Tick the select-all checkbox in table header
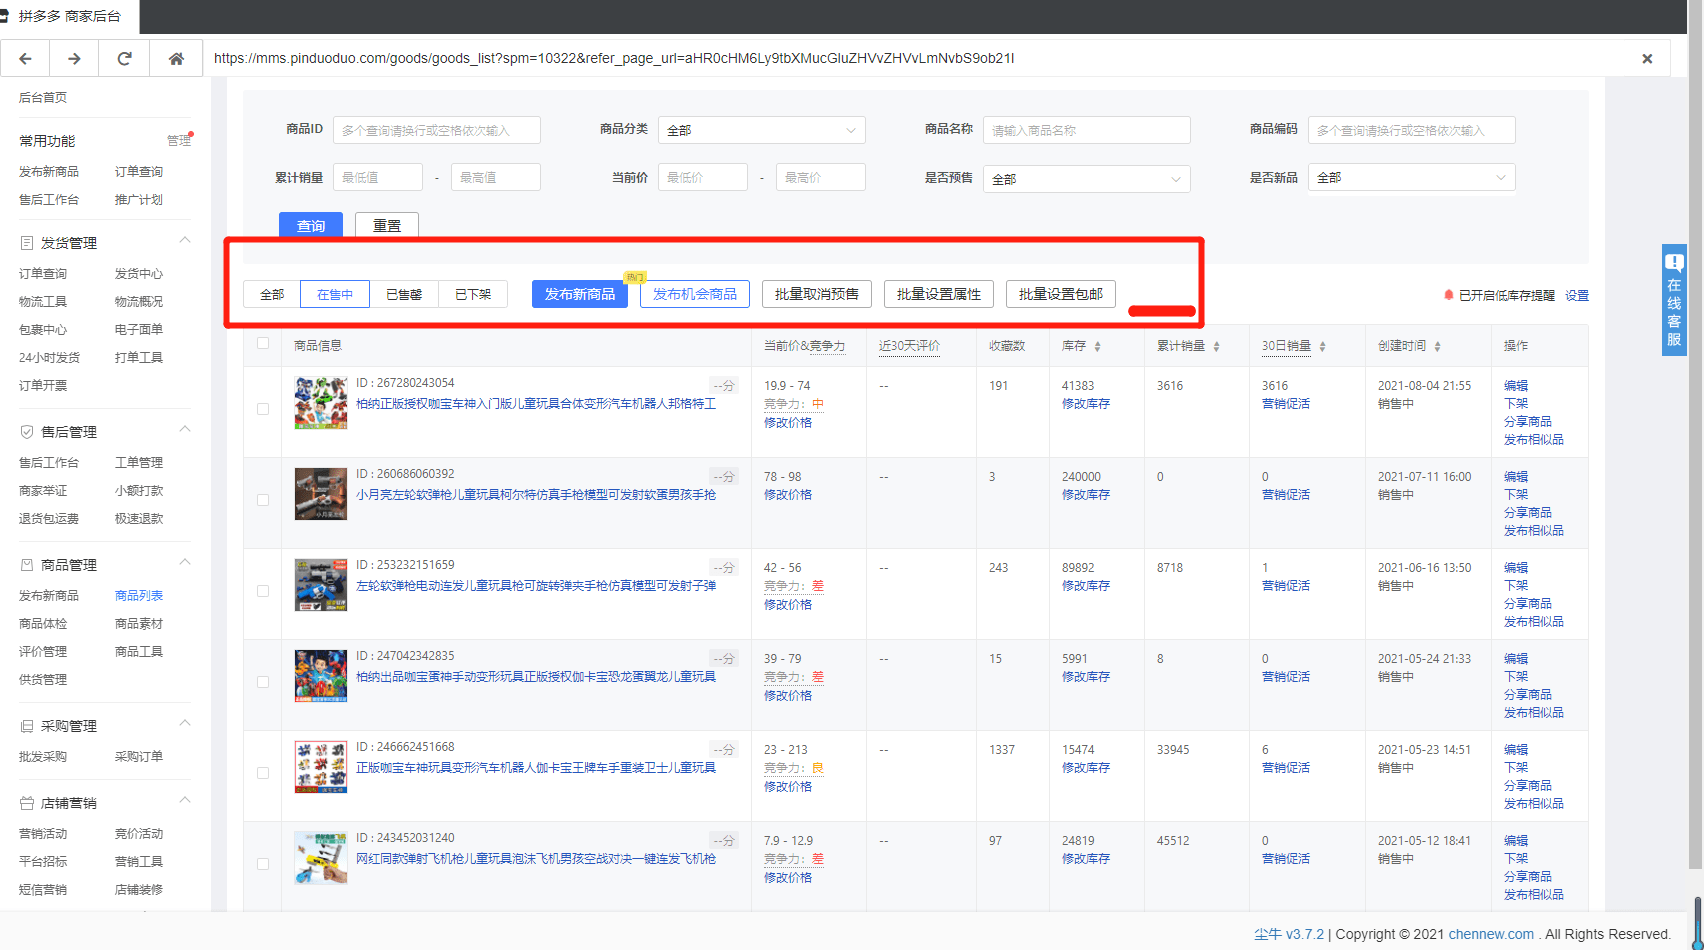Image resolution: width=1704 pixels, height=950 pixels. point(263,343)
